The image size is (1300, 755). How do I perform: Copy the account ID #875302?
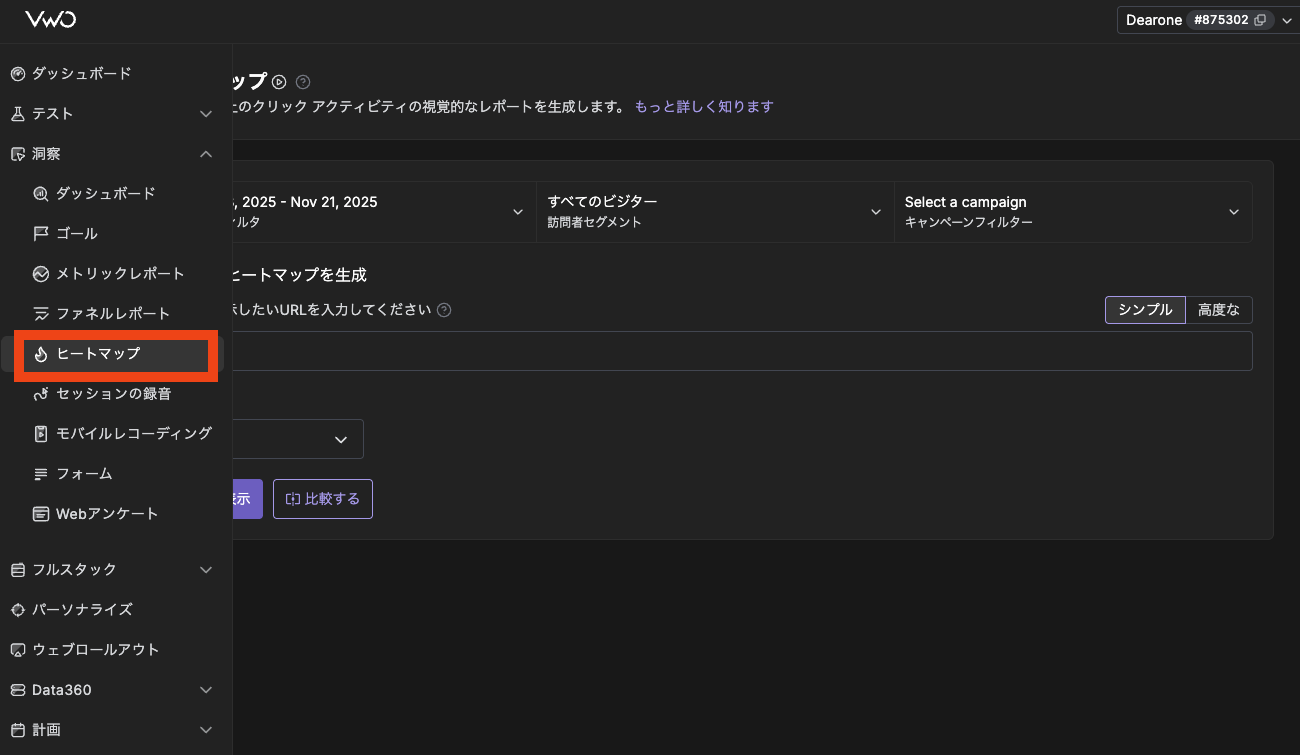(1260, 19)
